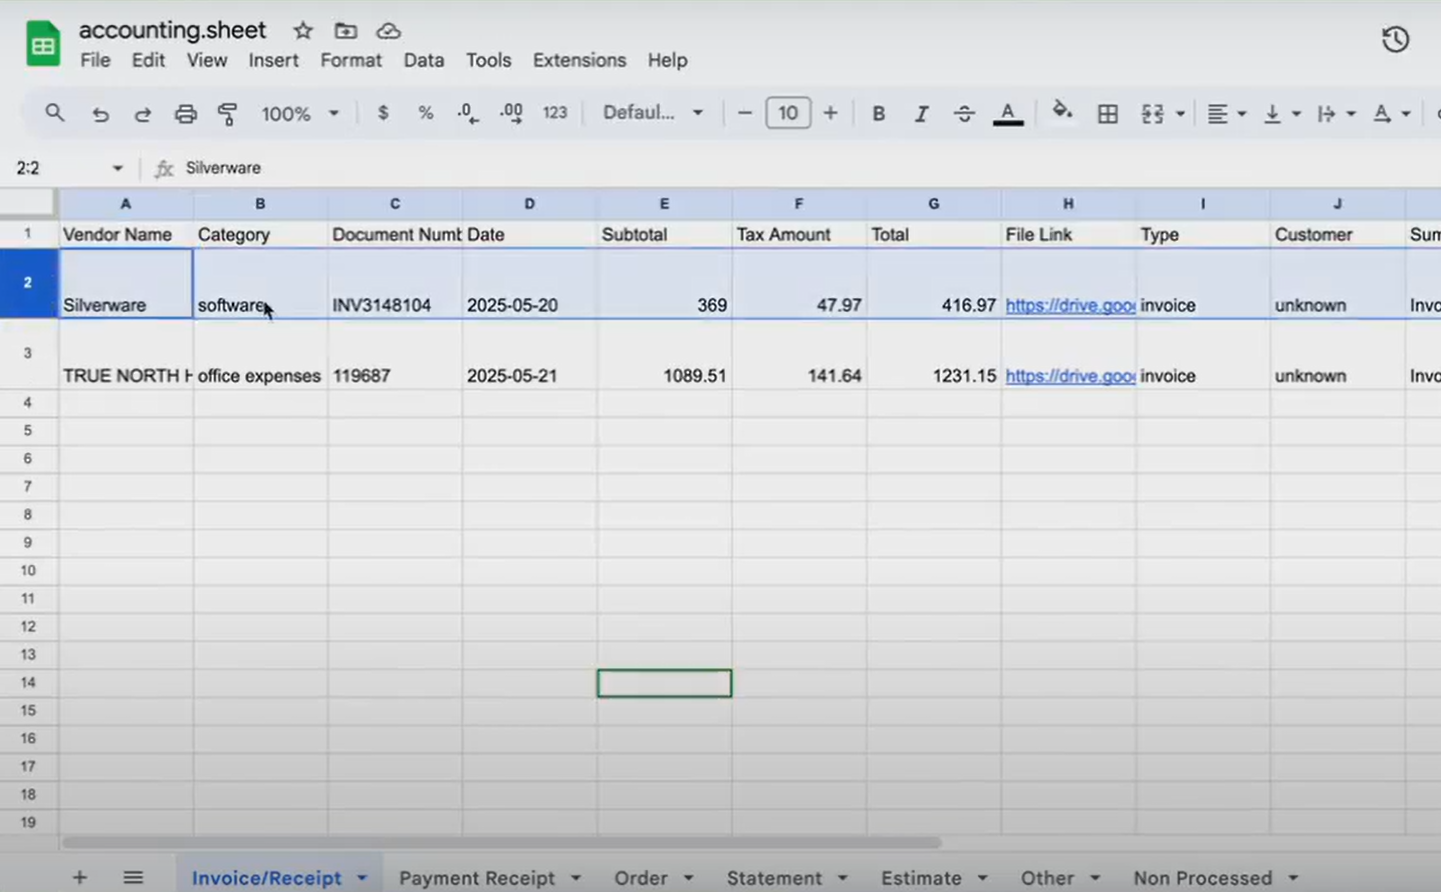Open search in the menus

[x=55, y=113]
